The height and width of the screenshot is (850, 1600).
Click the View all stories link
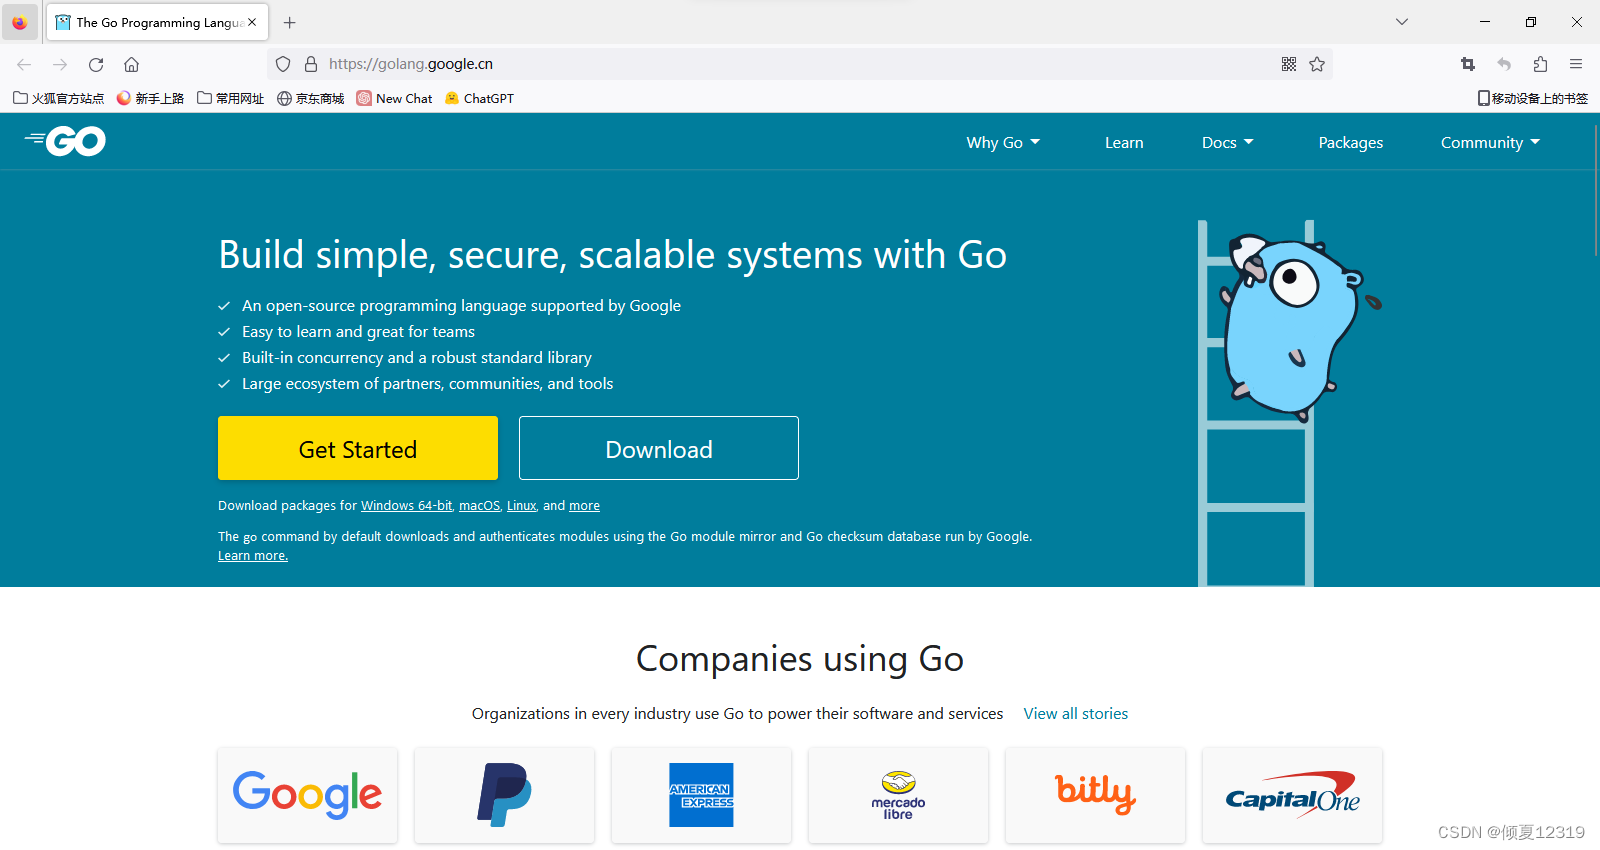(x=1076, y=713)
